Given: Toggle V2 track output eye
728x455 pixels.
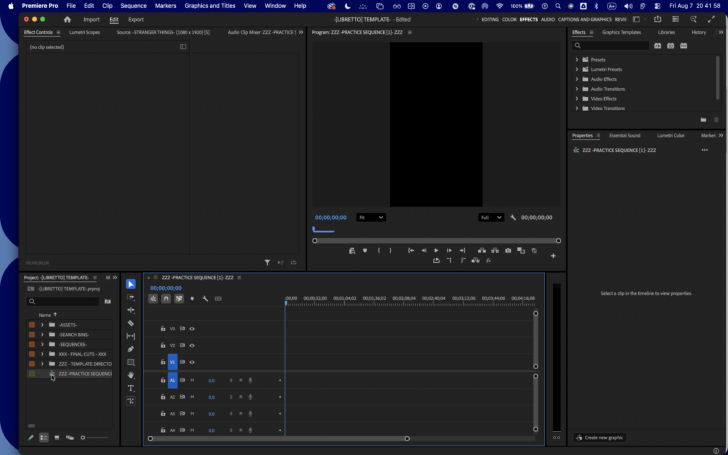Looking at the screenshot, I should [192, 345].
